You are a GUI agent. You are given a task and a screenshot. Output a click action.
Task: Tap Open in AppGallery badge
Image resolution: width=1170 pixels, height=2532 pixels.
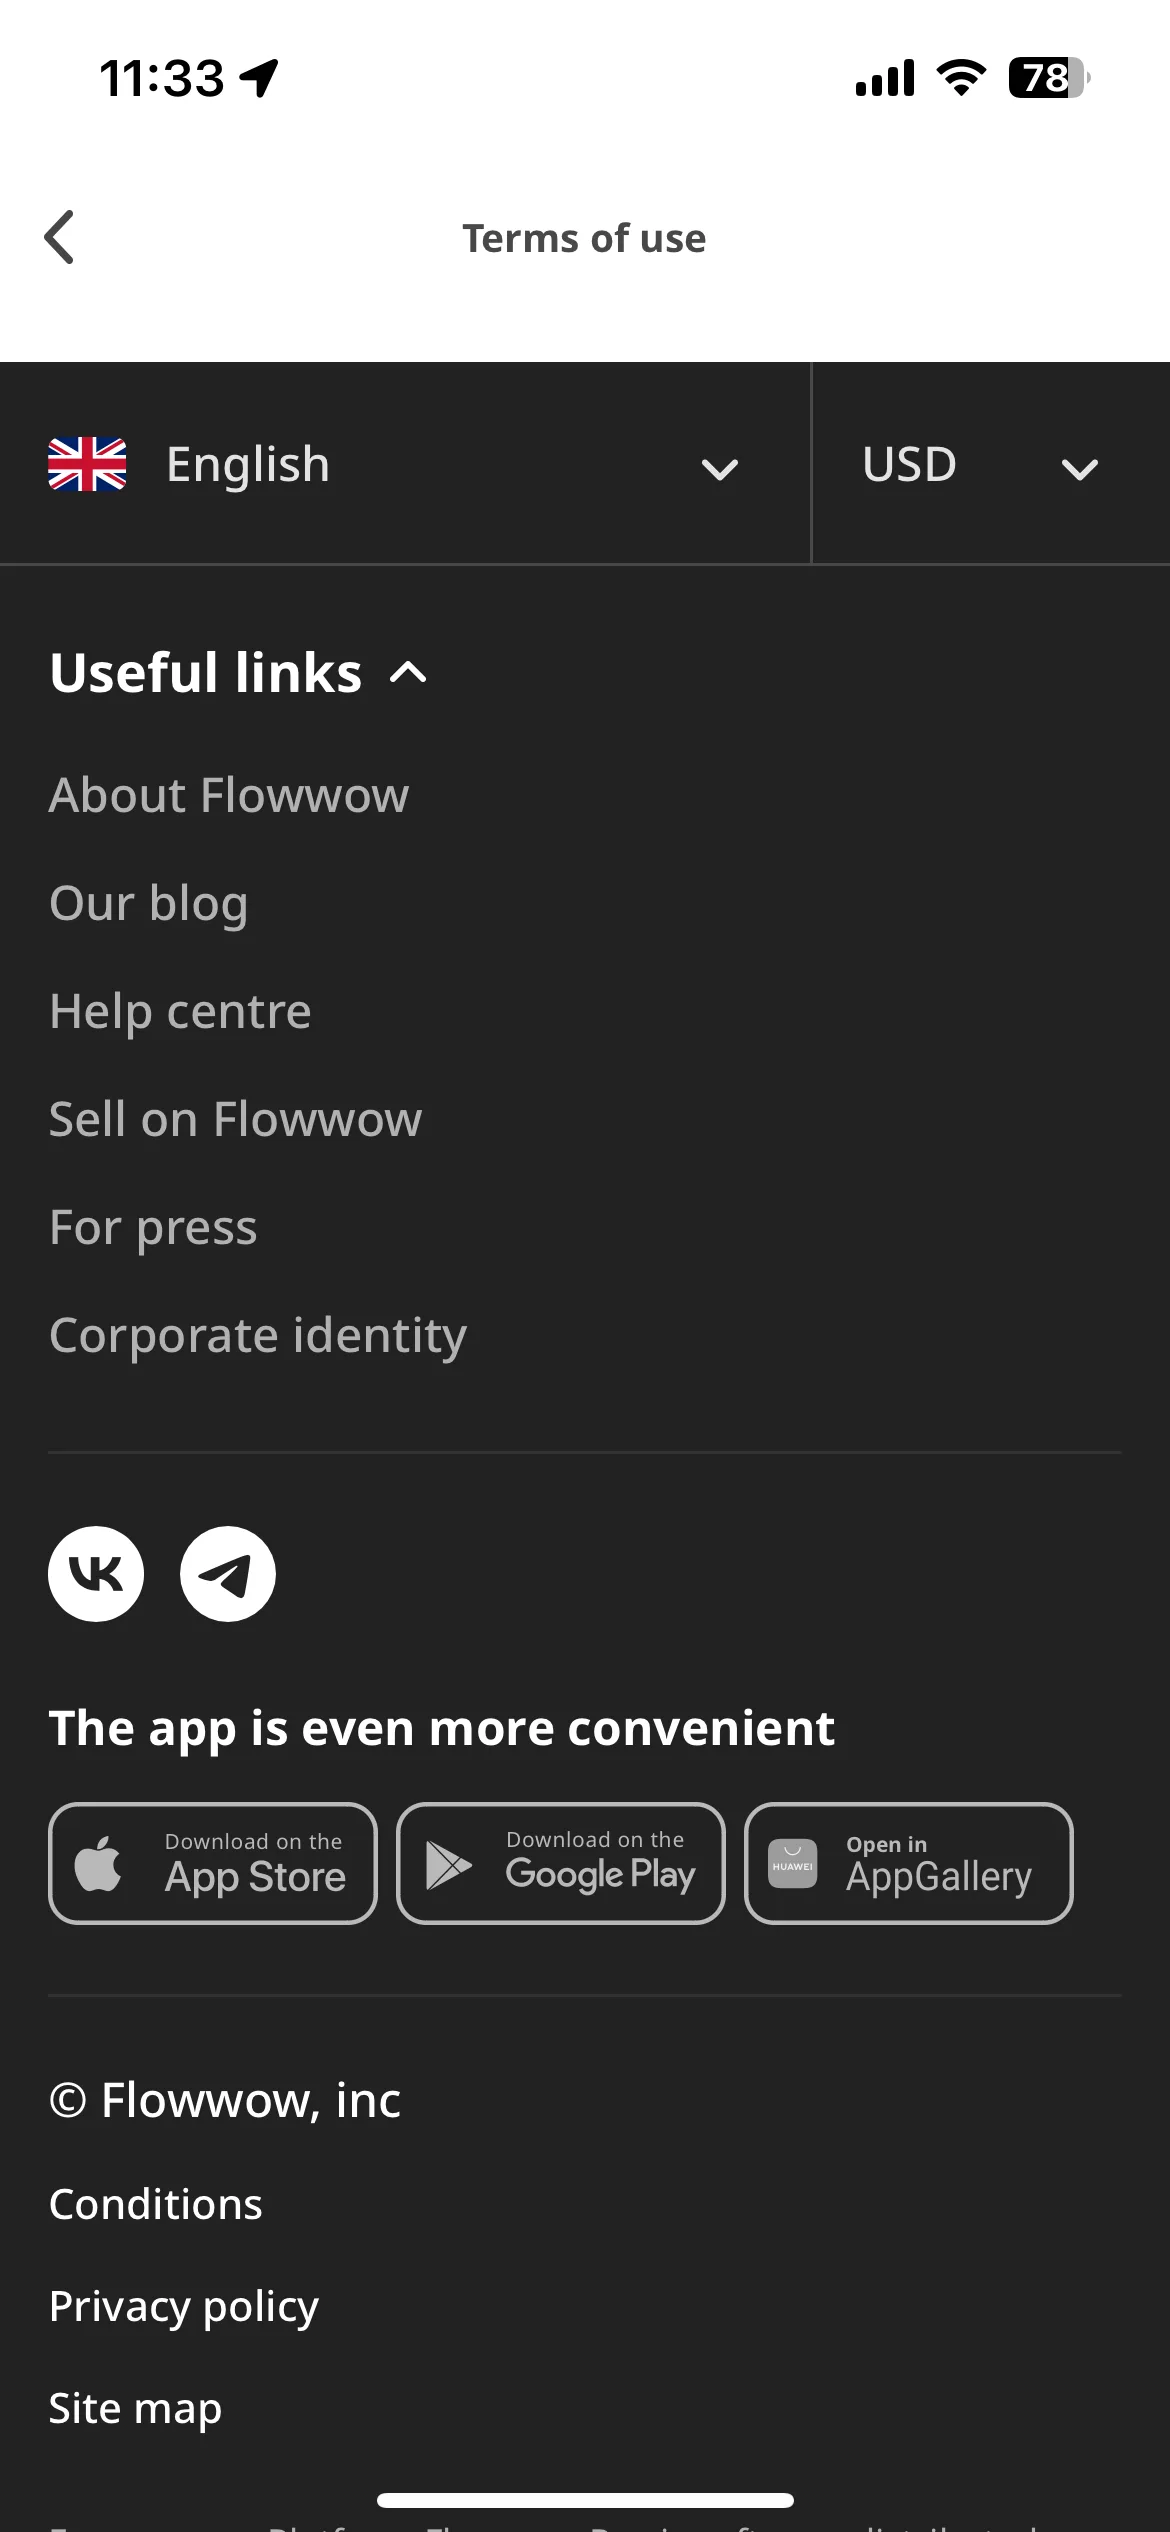tap(909, 1863)
